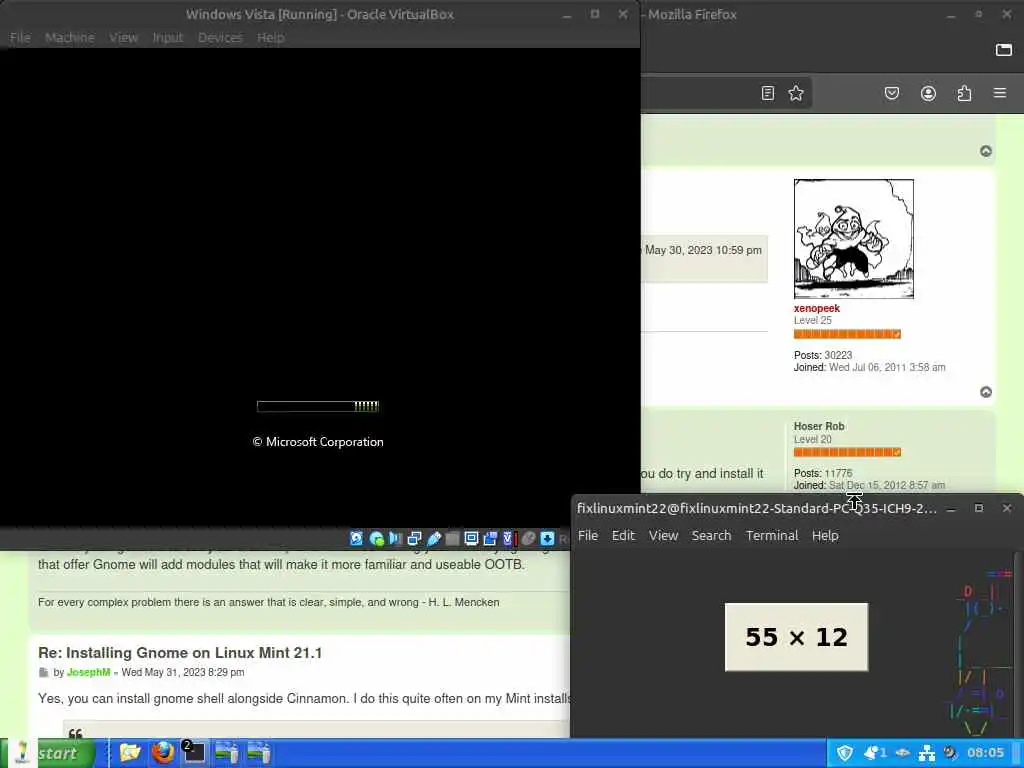Click xenopeek's avatar image
1024x768 pixels.
(x=854, y=239)
